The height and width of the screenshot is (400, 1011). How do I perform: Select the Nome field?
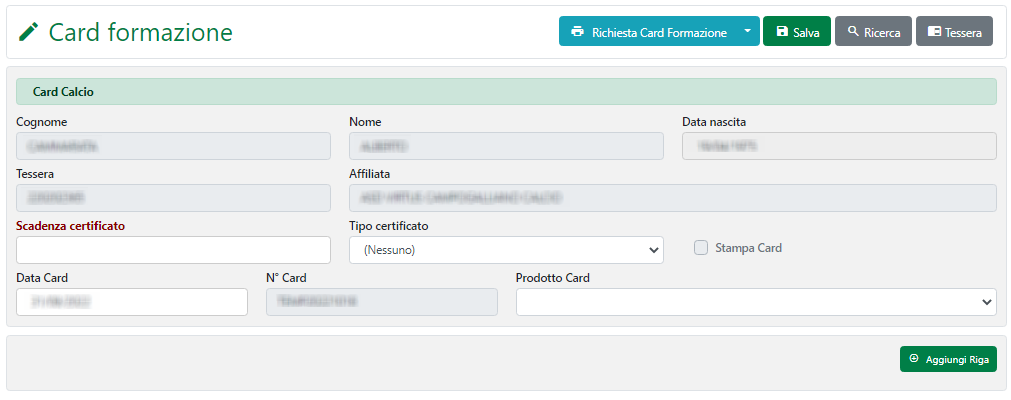tap(506, 146)
